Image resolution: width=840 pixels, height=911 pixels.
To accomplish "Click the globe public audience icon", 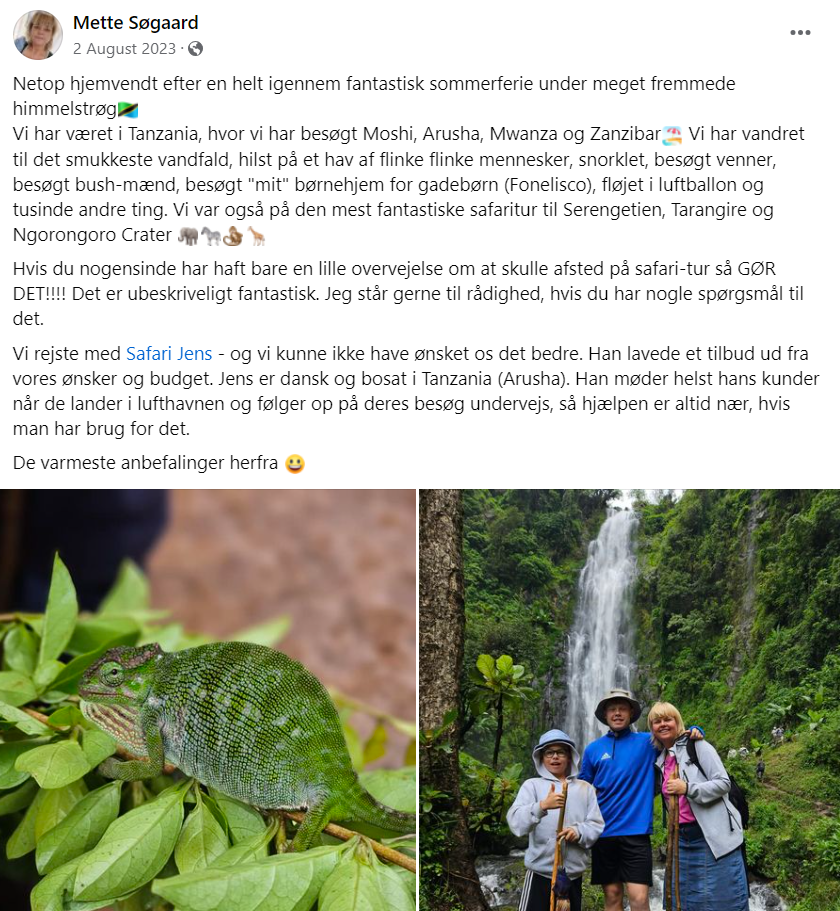I will click(196, 49).
